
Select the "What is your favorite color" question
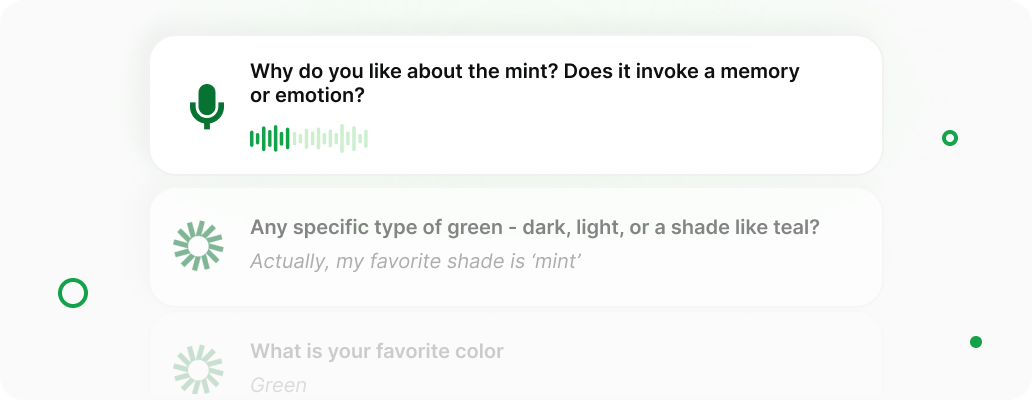[x=377, y=351]
